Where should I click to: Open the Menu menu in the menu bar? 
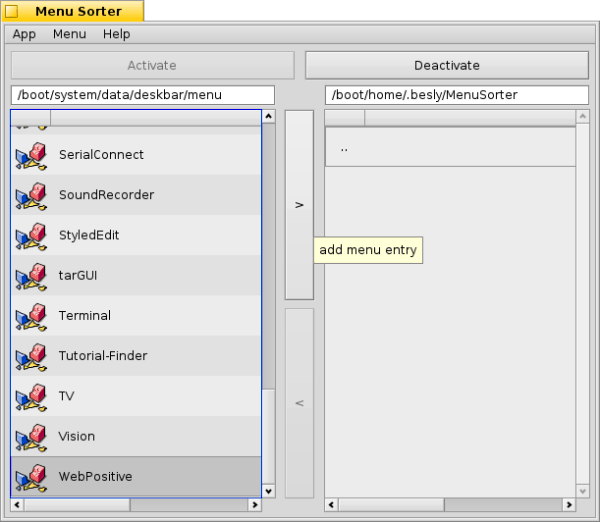(x=69, y=34)
